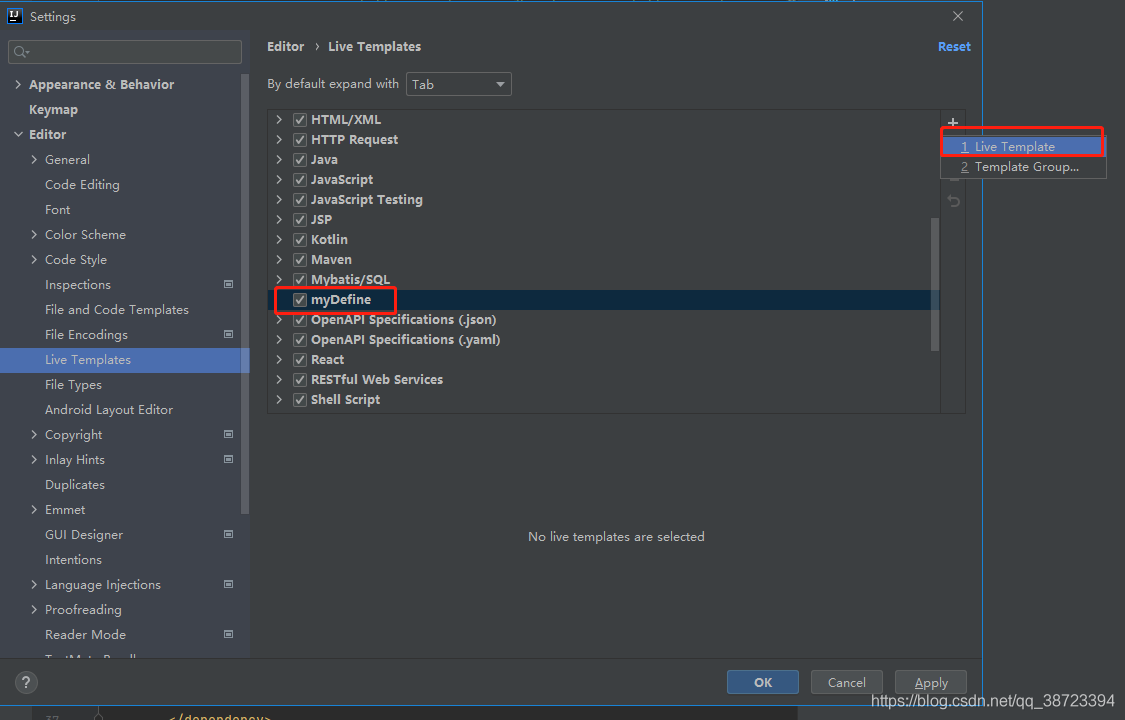
Task: Click the Editor breadcrumb label
Action: pos(286,47)
